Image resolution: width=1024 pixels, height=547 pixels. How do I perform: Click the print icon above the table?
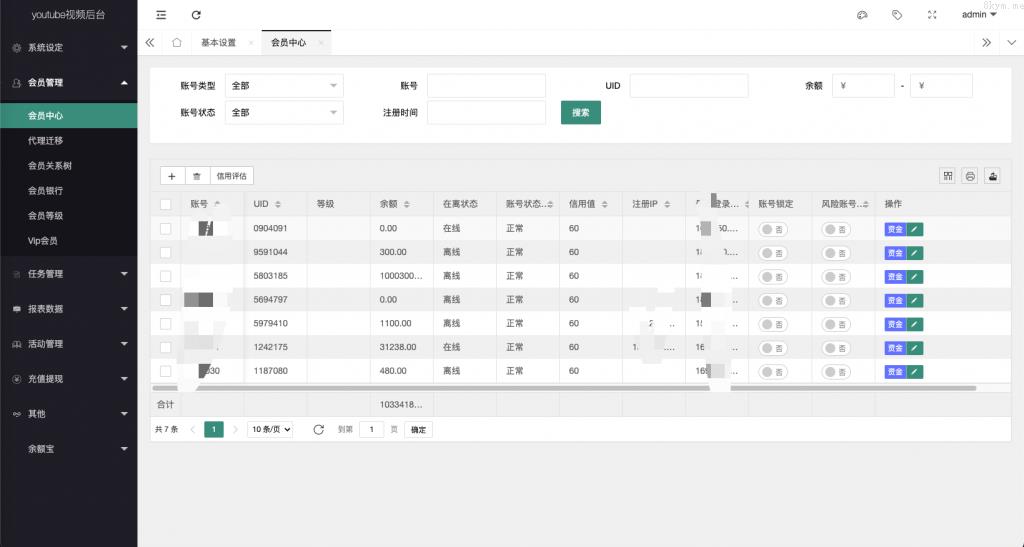point(970,176)
